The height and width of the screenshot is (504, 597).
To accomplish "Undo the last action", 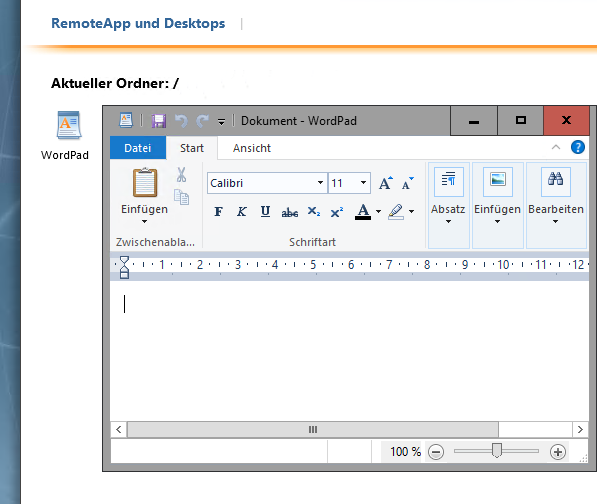I will click(x=181, y=121).
